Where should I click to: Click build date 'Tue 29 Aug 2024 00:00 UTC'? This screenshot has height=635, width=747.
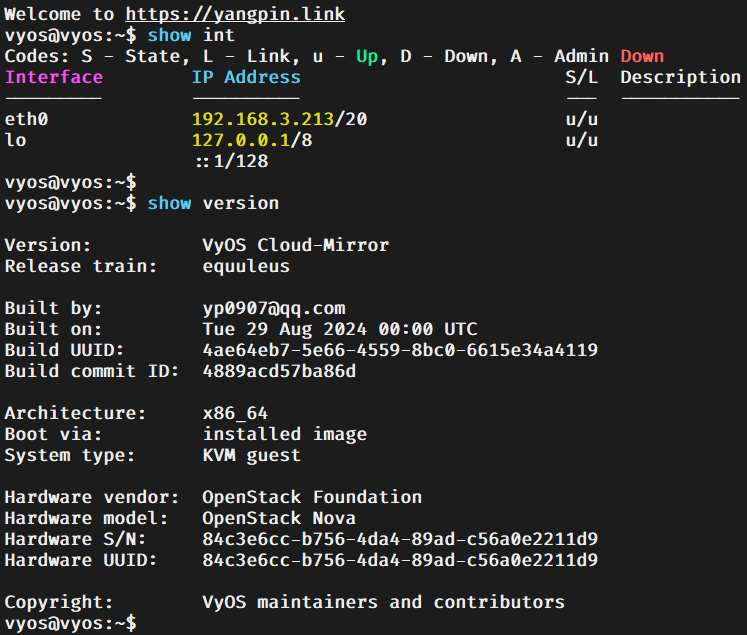coord(340,329)
